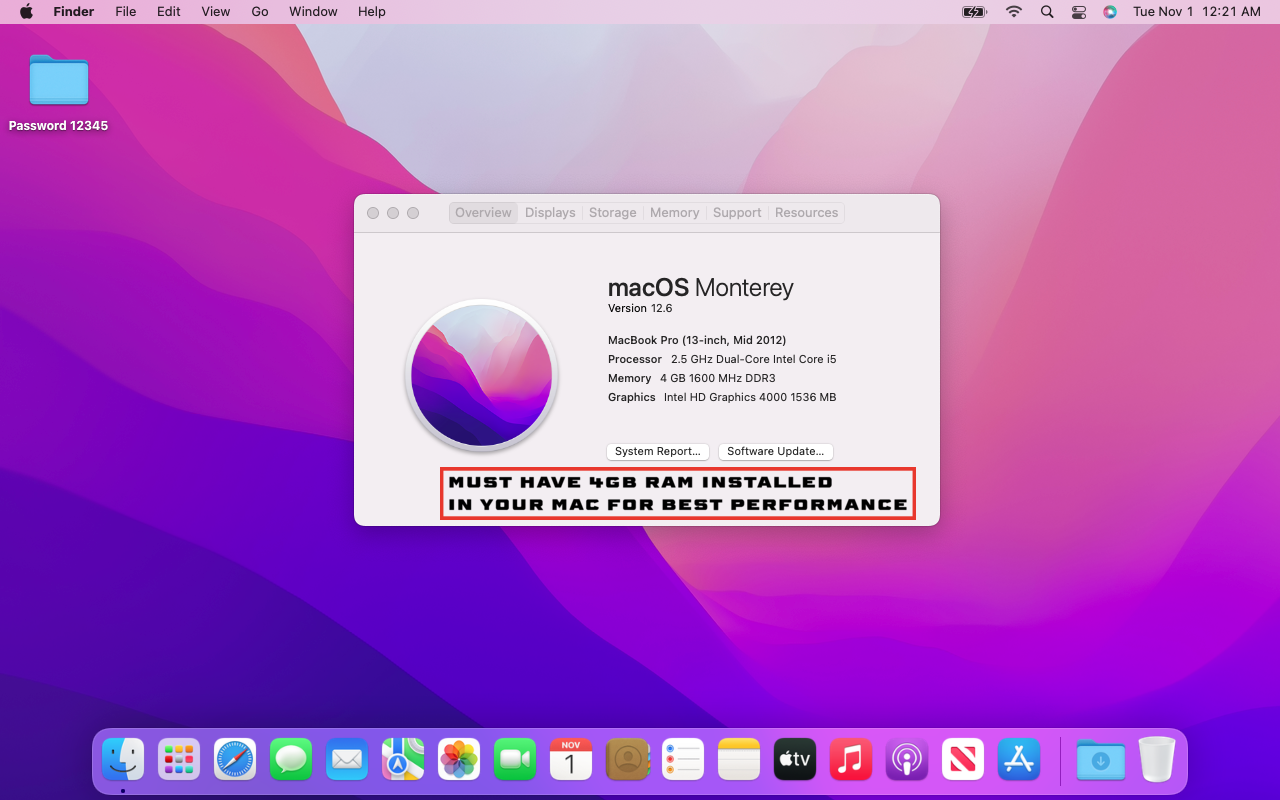This screenshot has width=1280, height=800.
Task: Open the Finder menu
Action: (74, 12)
